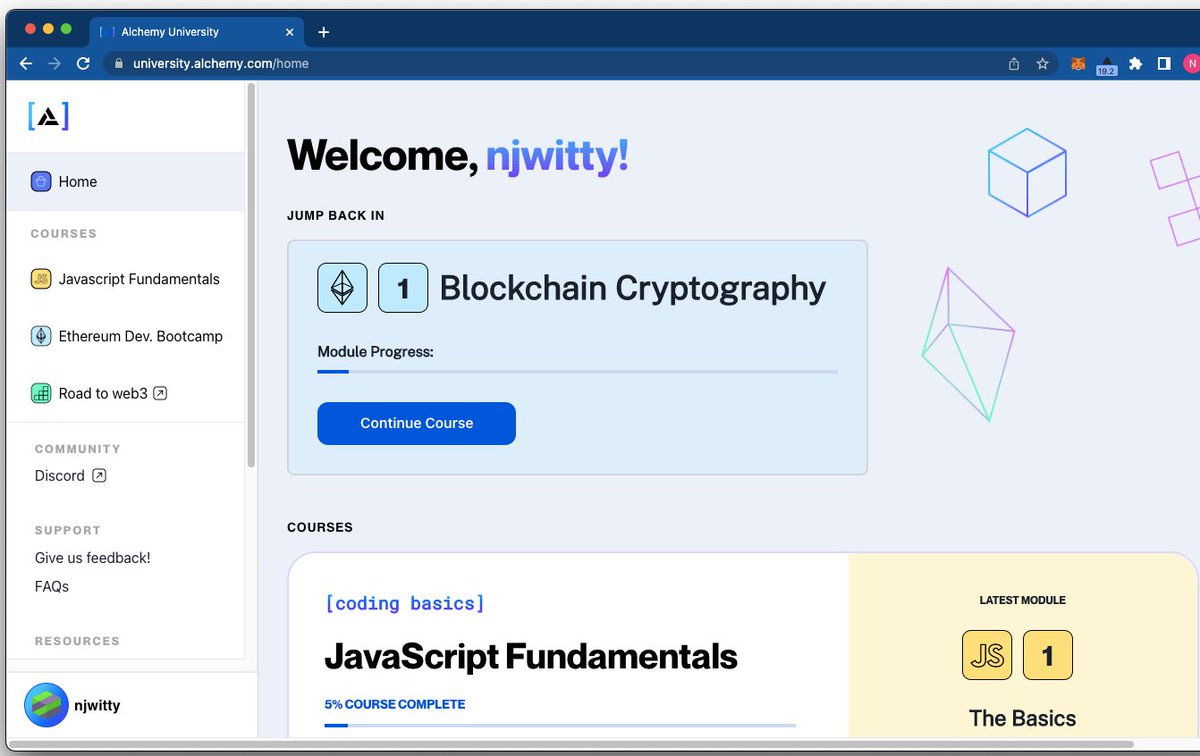Open Javascript Fundamentals in sidebar
This screenshot has width=1200, height=756.
click(x=125, y=279)
